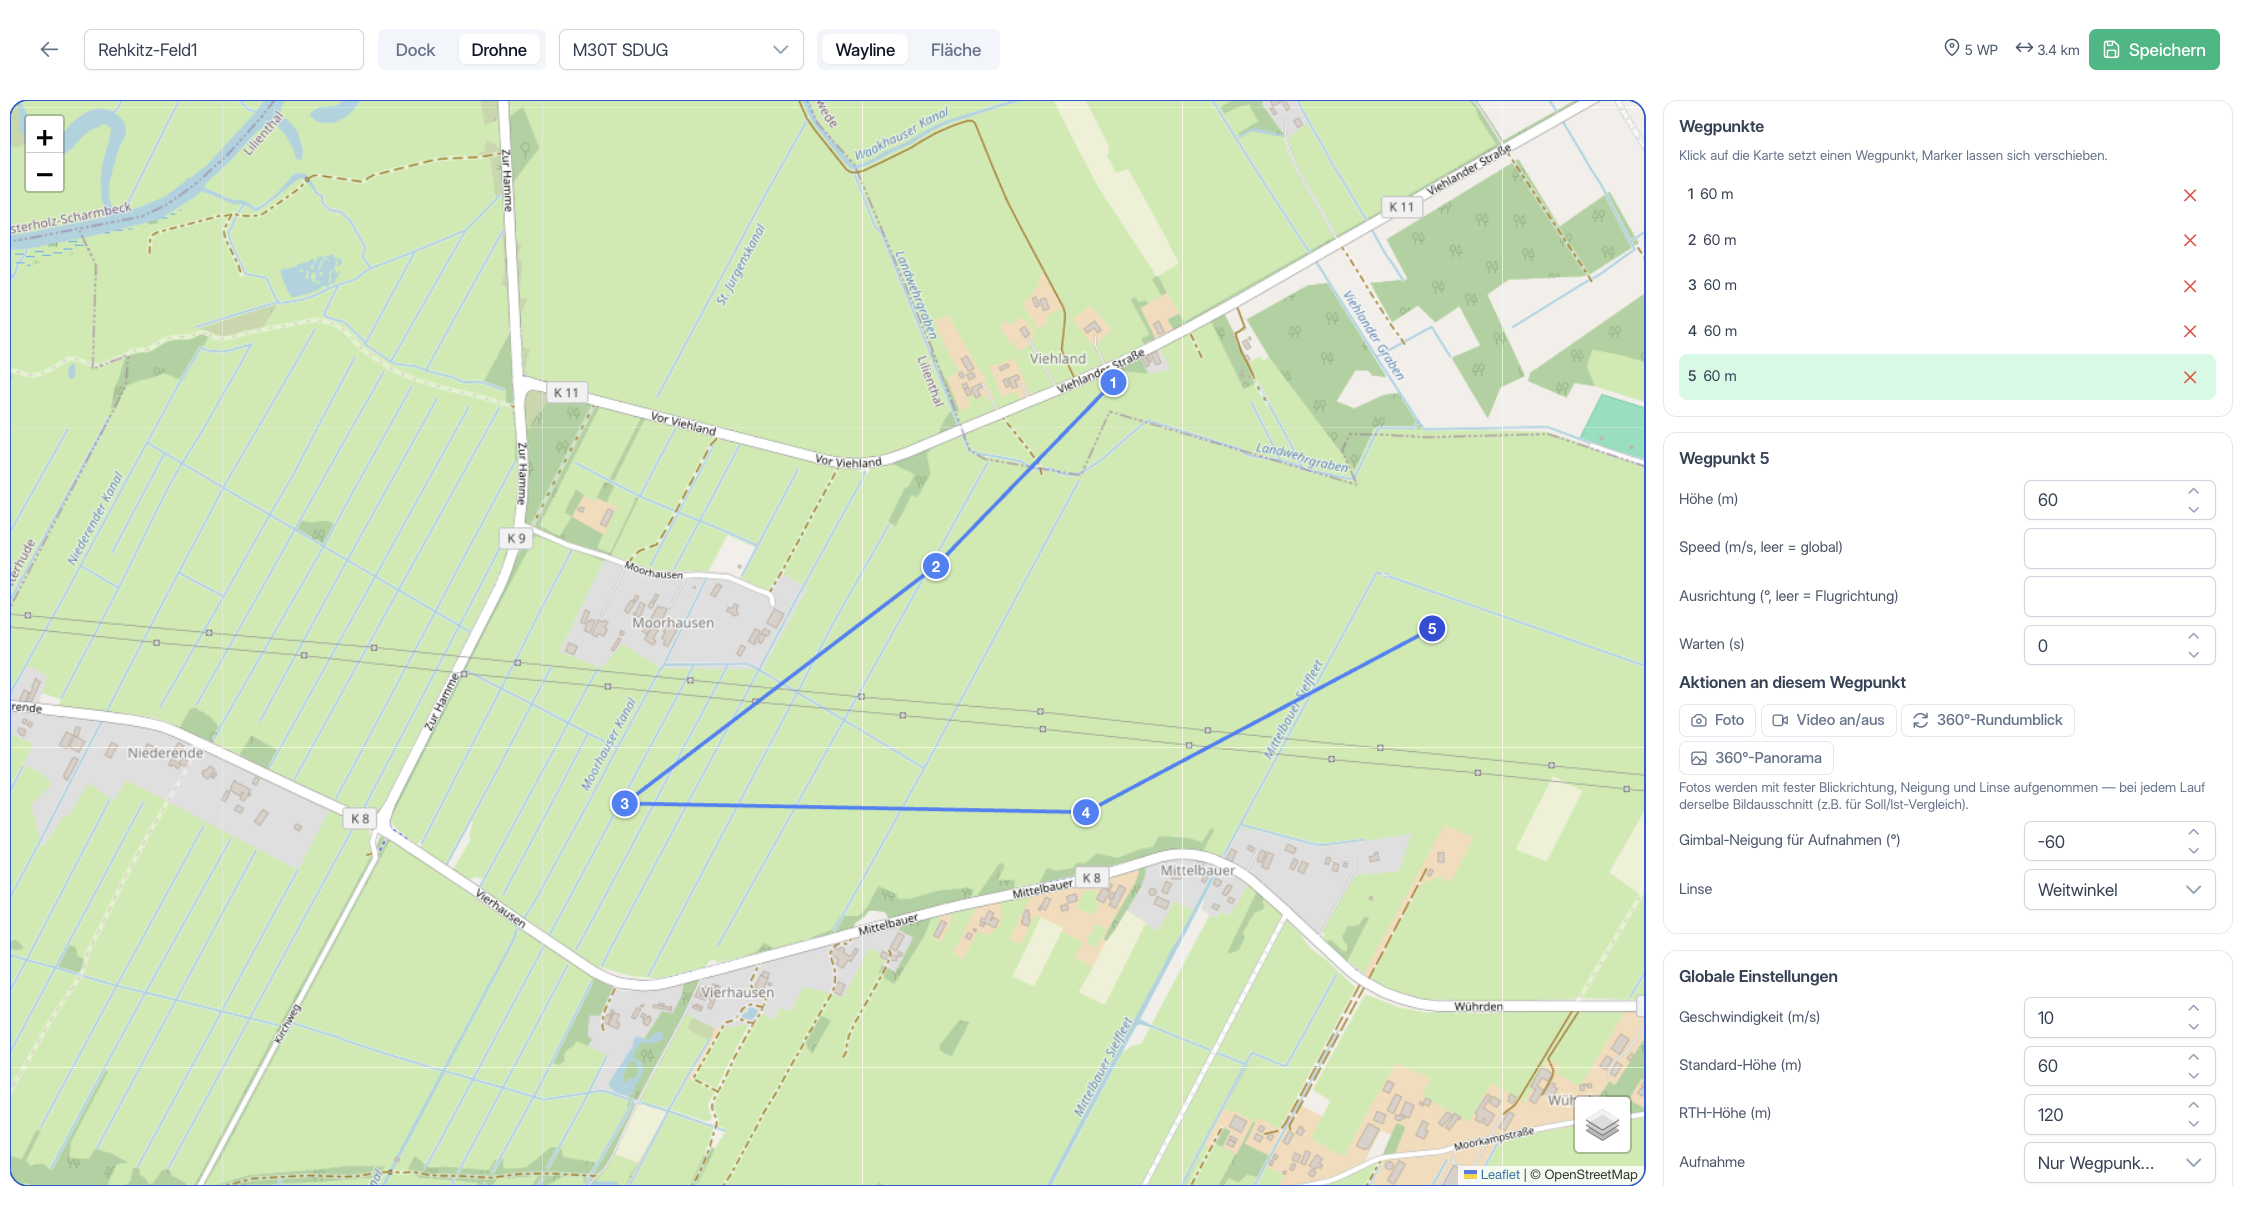The image size is (2244, 1216).
Task: Decrease Höhe value with down stepper arrow
Action: point(2193,510)
